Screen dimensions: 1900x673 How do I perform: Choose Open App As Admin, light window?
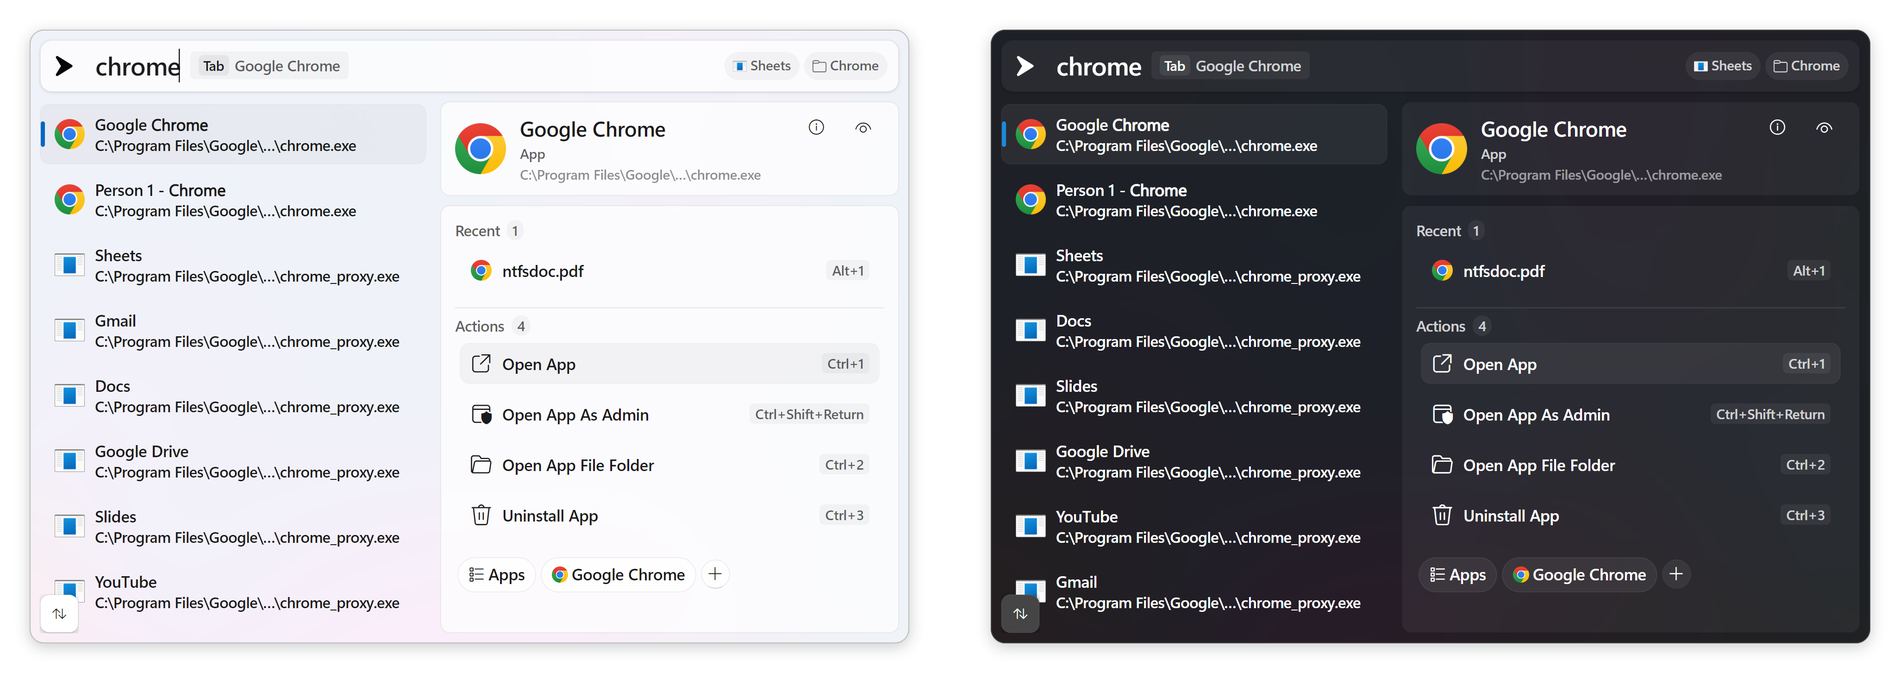click(x=669, y=414)
